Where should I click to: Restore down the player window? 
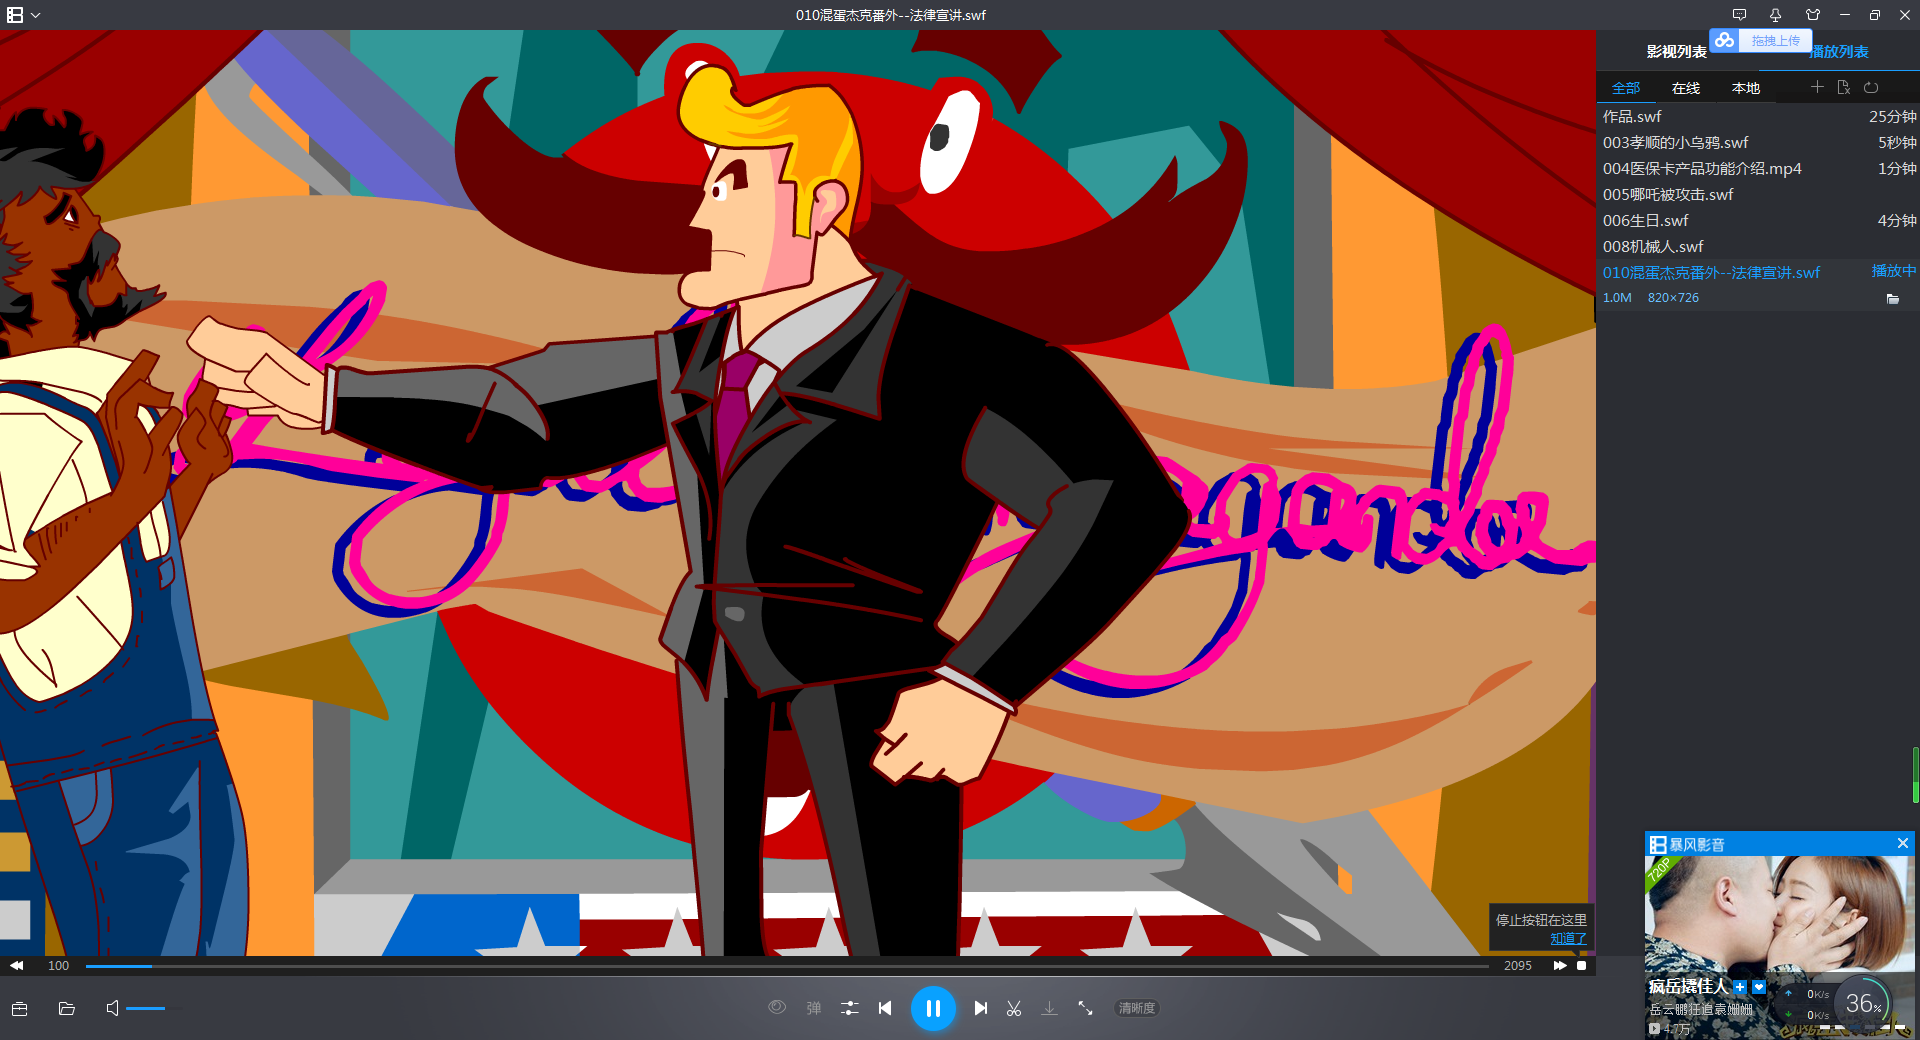(1875, 15)
